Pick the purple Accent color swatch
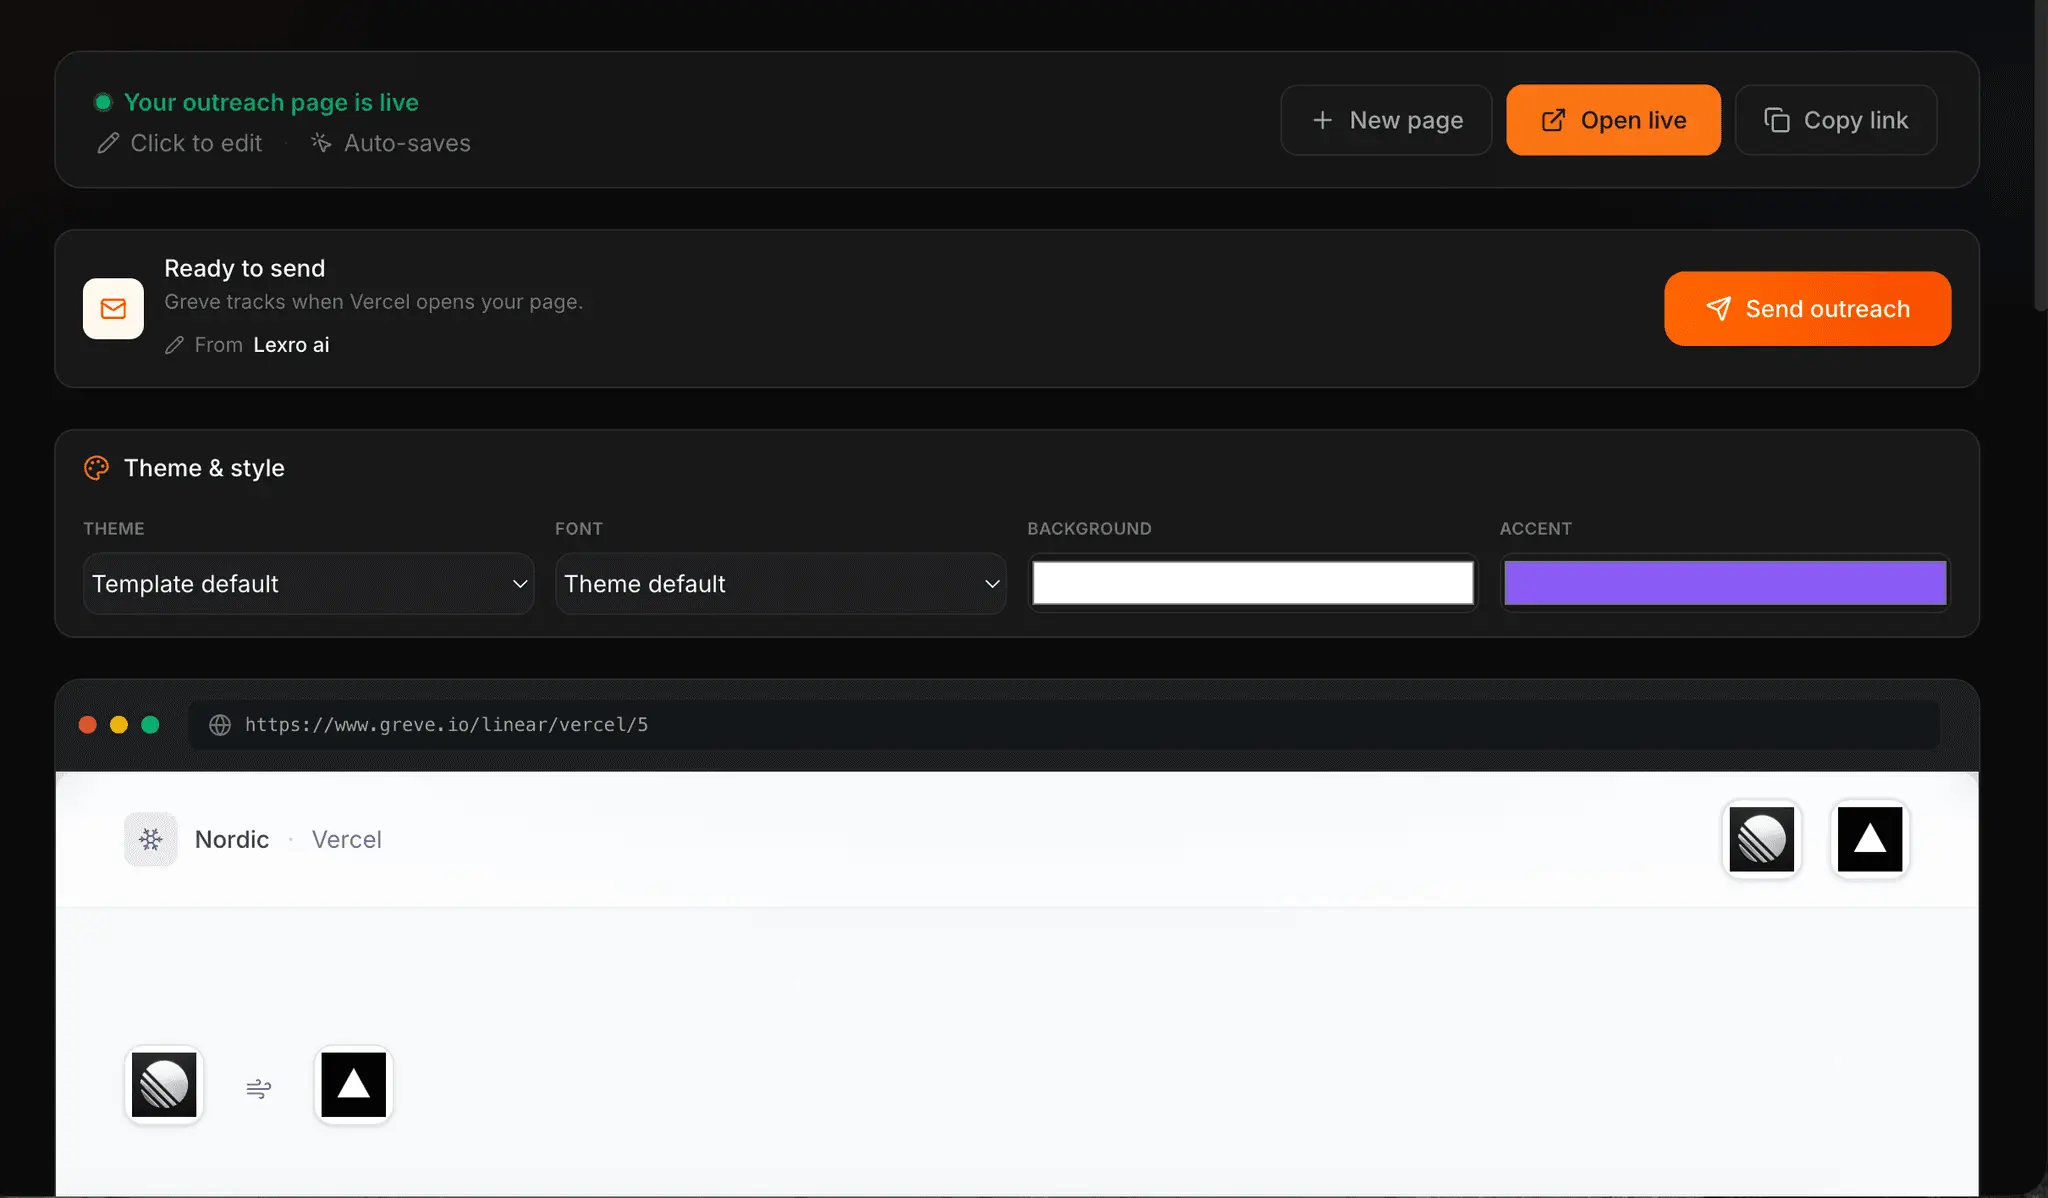Image resolution: width=2048 pixels, height=1198 pixels. pos(1725,583)
